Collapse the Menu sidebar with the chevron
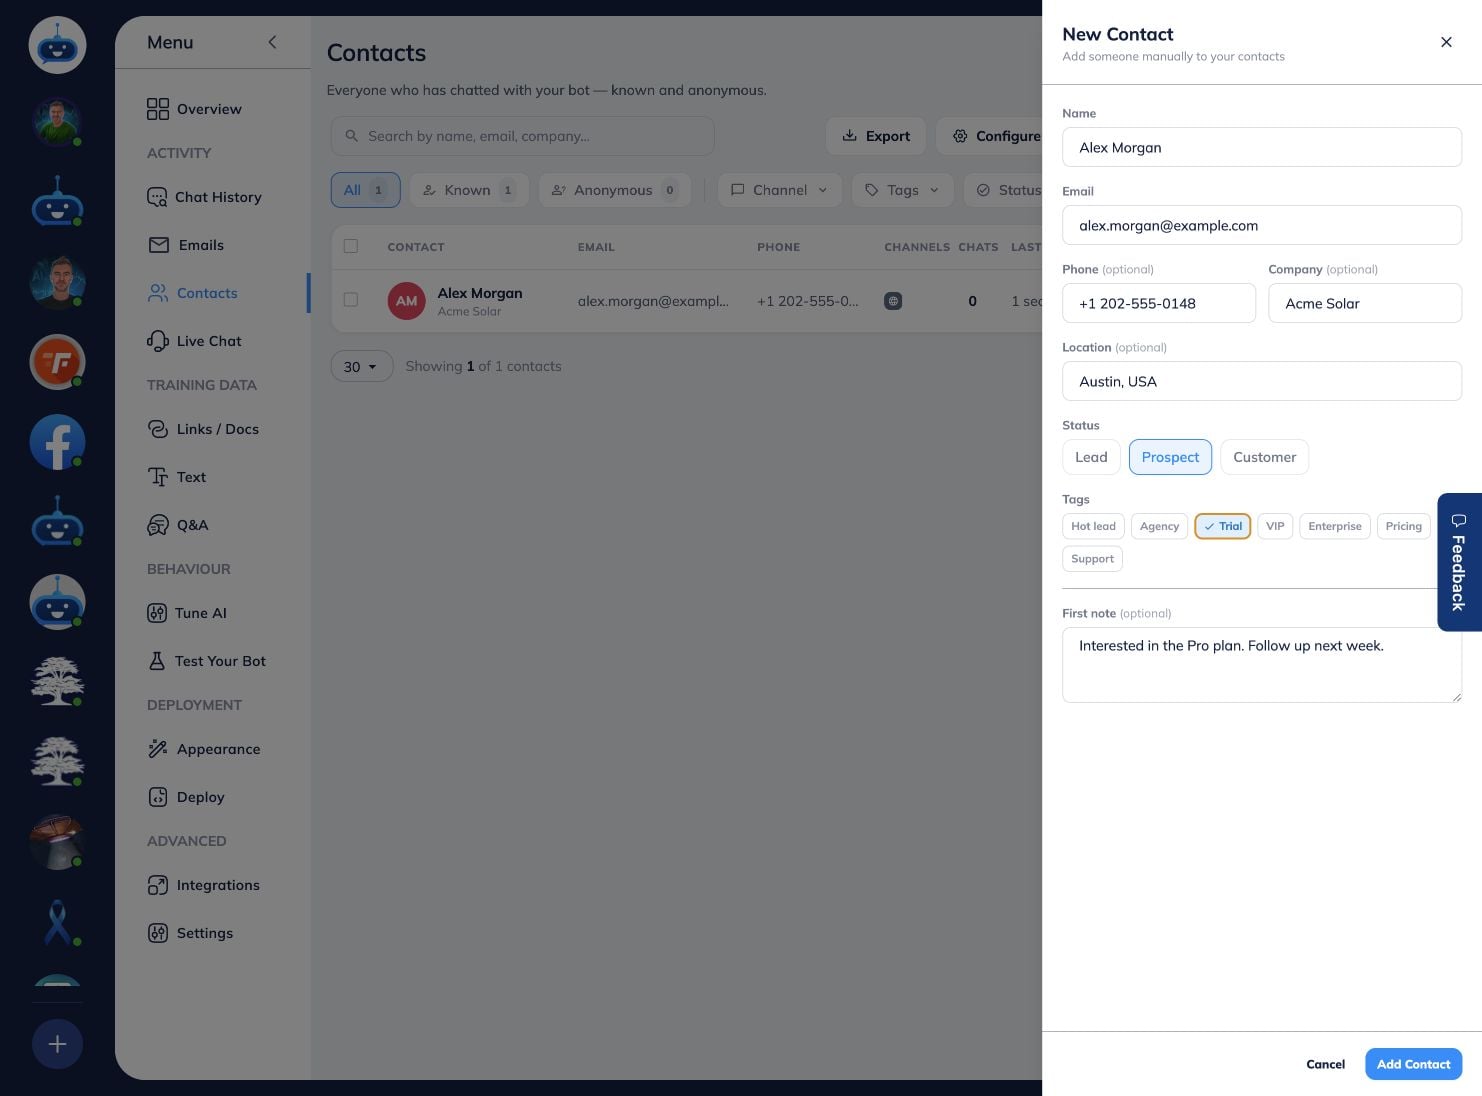The image size is (1482, 1096). pyautogui.click(x=272, y=42)
